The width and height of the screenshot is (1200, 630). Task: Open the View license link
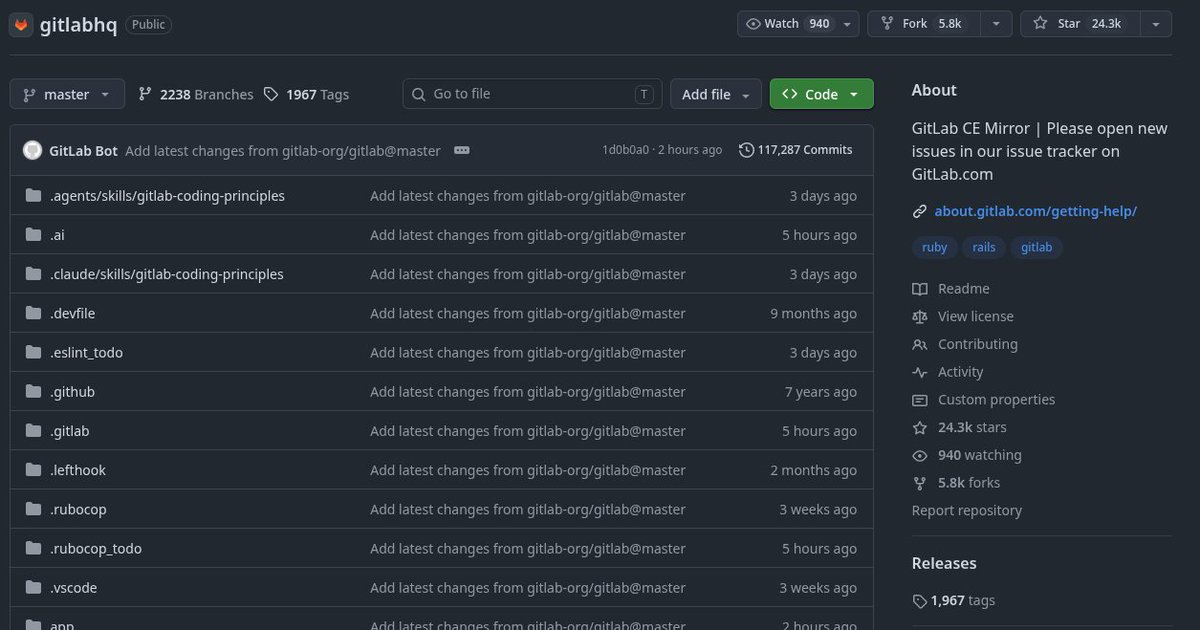975,316
